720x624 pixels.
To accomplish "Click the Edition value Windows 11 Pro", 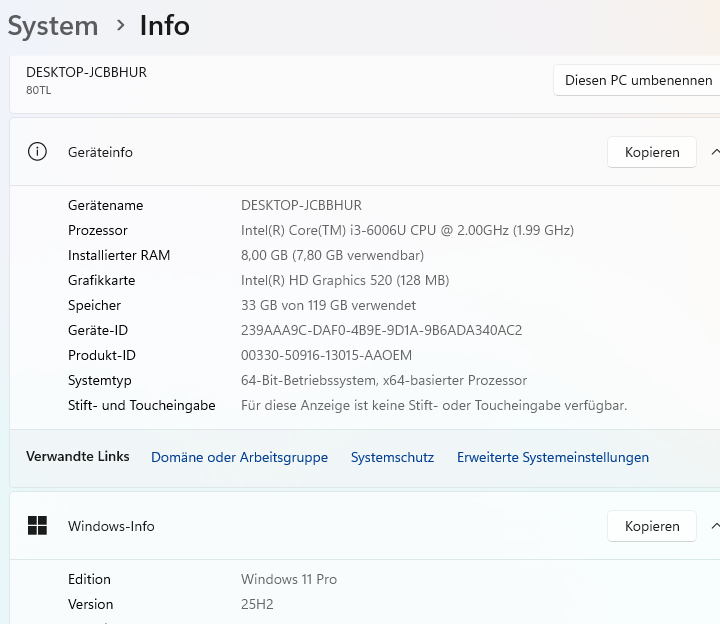I will (289, 579).
